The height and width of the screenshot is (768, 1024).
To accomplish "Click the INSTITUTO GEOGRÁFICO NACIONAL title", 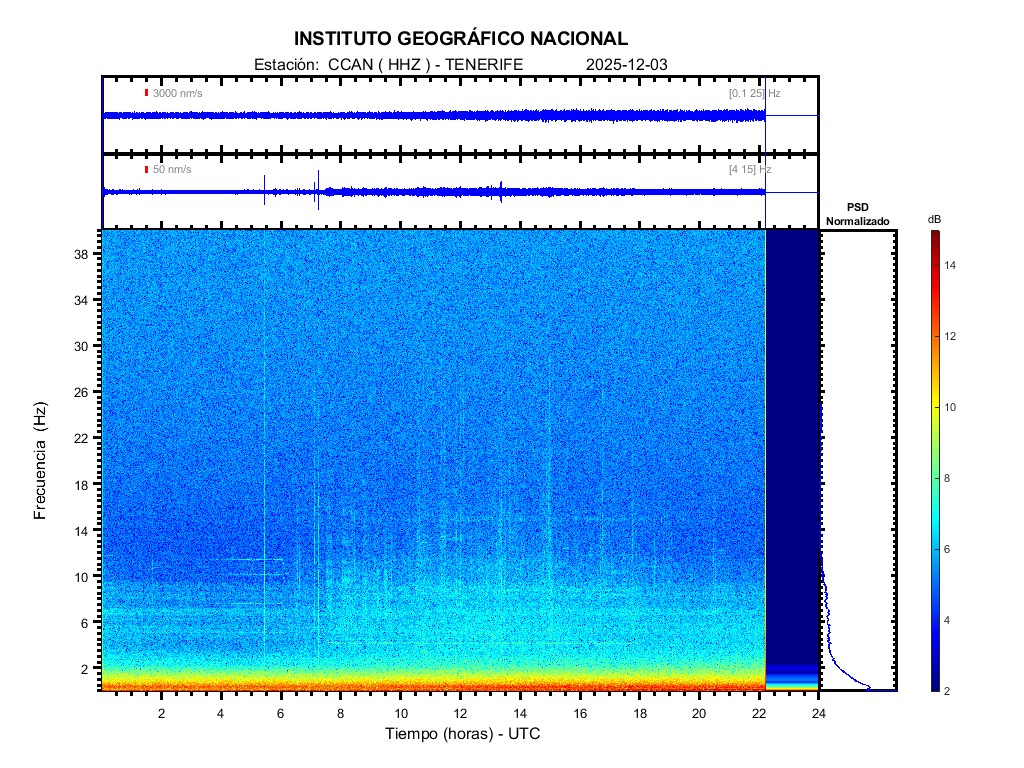I will [x=461, y=39].
